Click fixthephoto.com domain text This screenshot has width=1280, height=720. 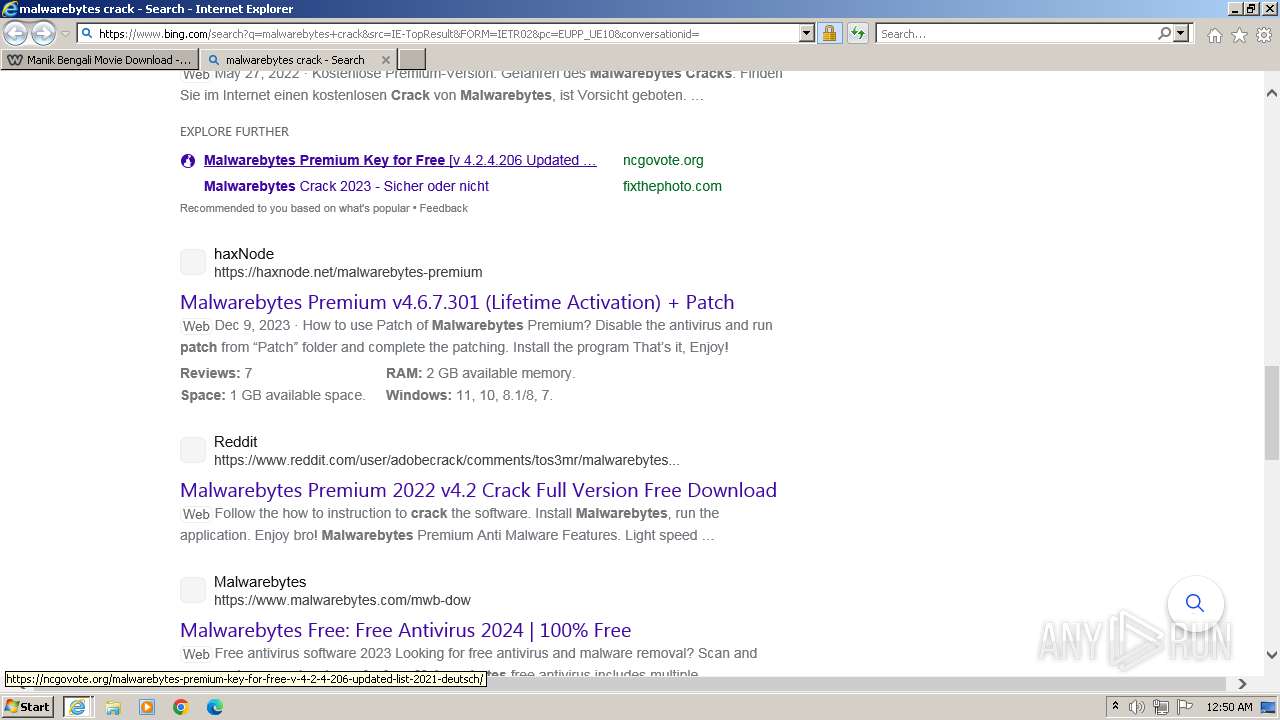tap(672, 186)
